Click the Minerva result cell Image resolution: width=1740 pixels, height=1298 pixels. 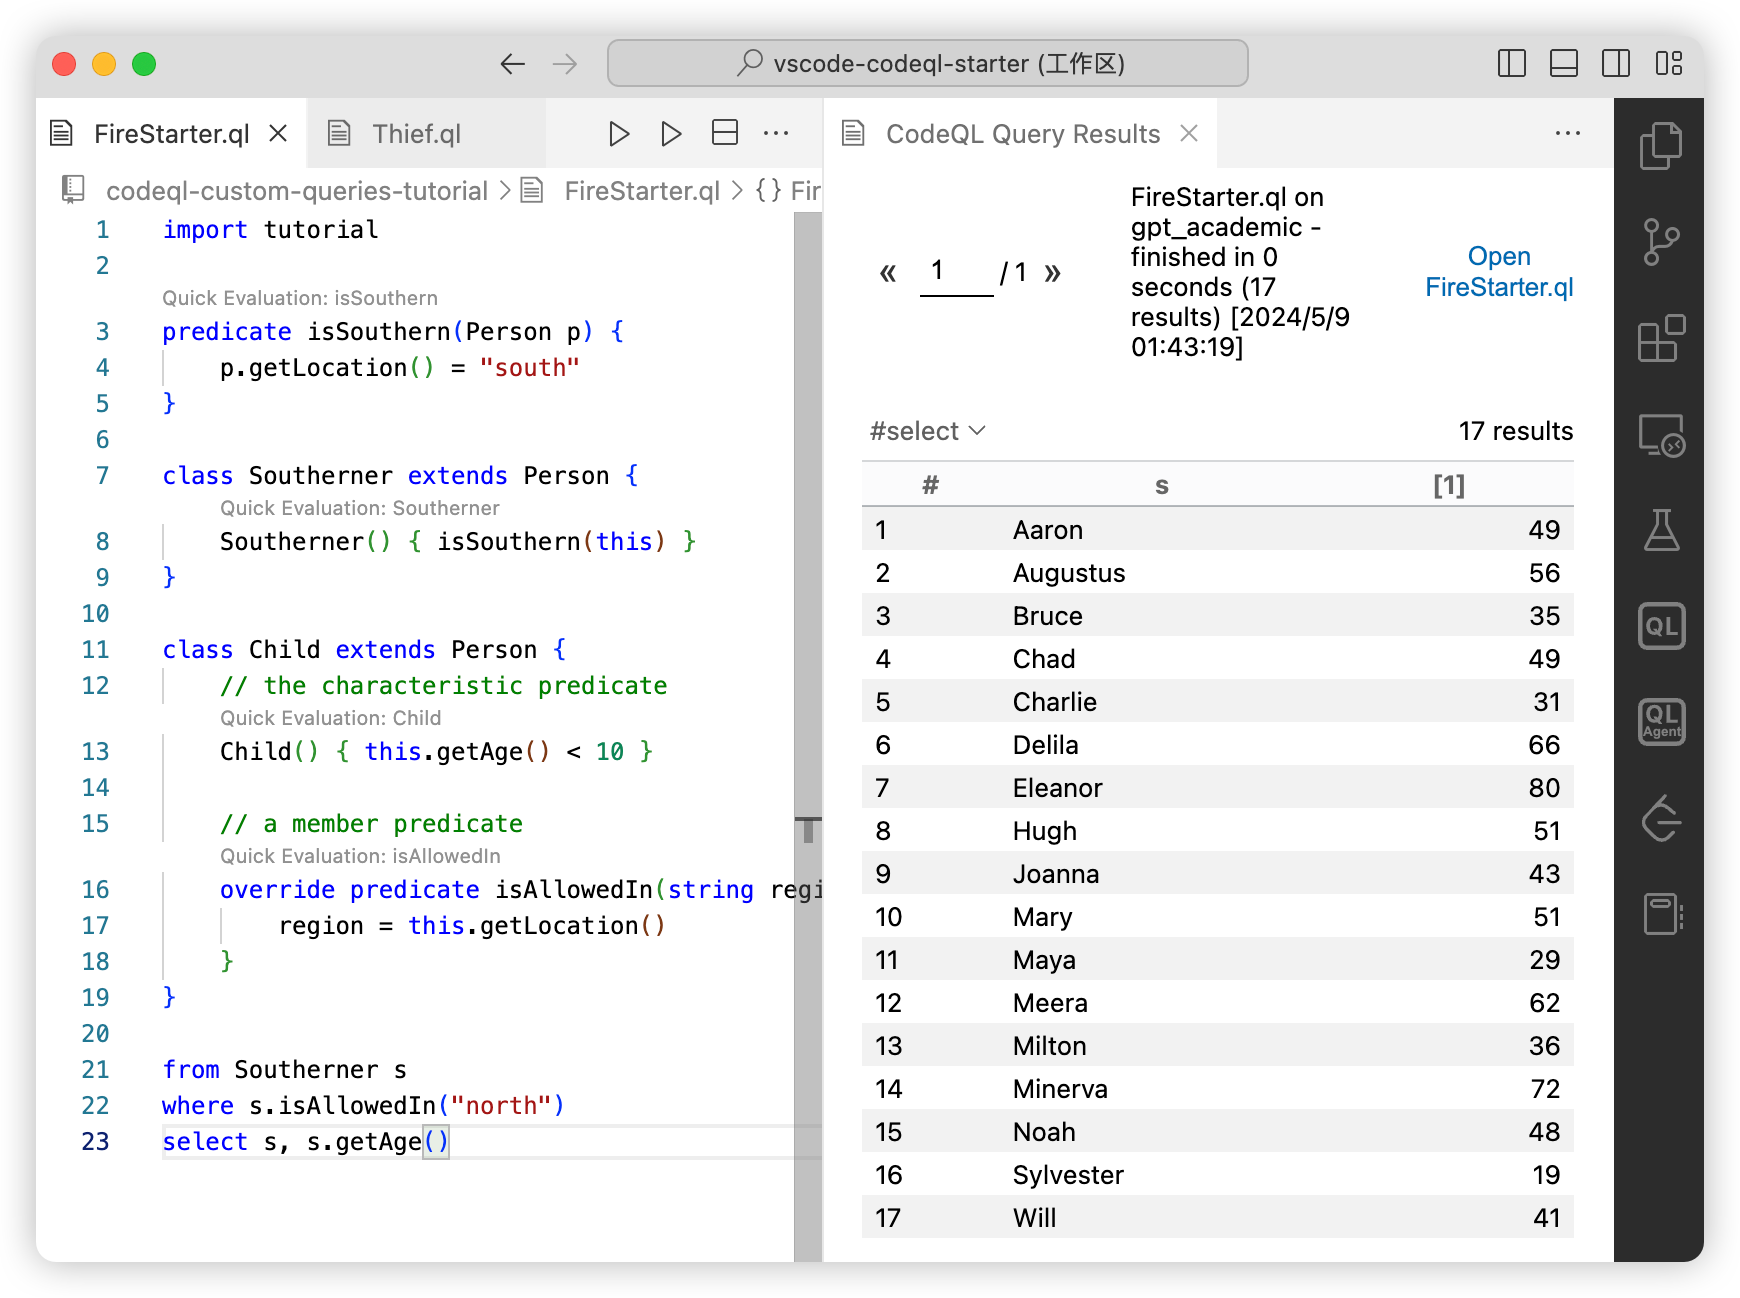click(x=1060, y=1089)
